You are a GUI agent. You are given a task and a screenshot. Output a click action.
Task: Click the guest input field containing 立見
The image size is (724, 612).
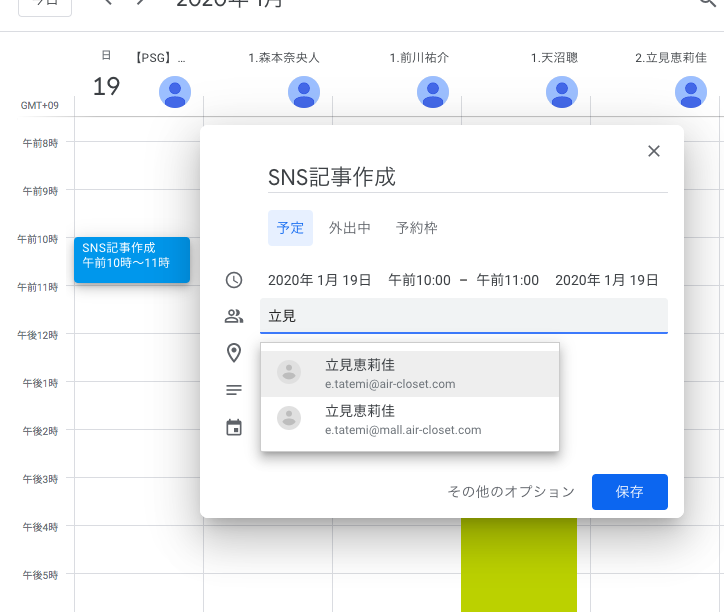[463, 316]
